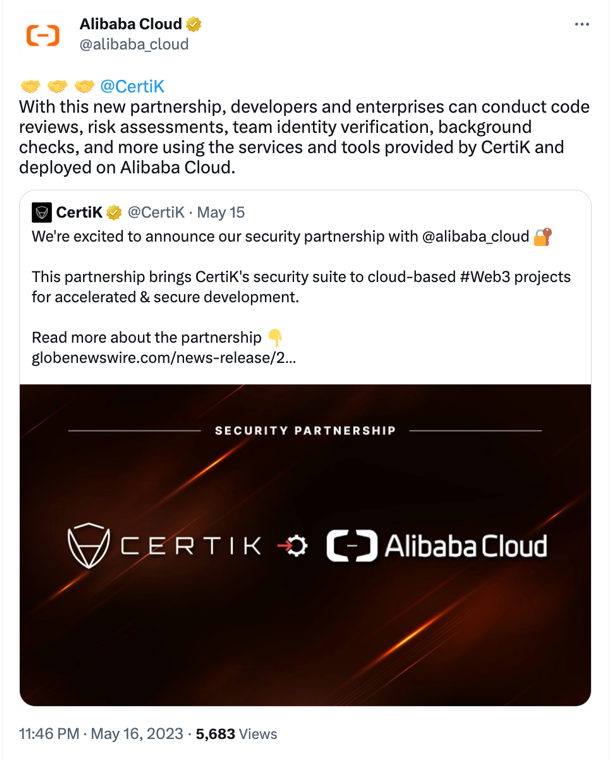Click the @alibaba_cloud handle under name
Viewport: 612px width, 760px height.
pos(133,44)
